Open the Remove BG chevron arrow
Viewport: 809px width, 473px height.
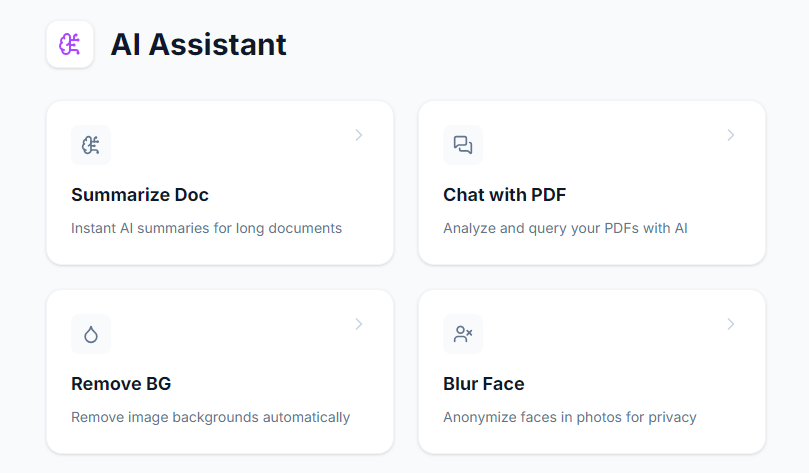click(359, 324)
